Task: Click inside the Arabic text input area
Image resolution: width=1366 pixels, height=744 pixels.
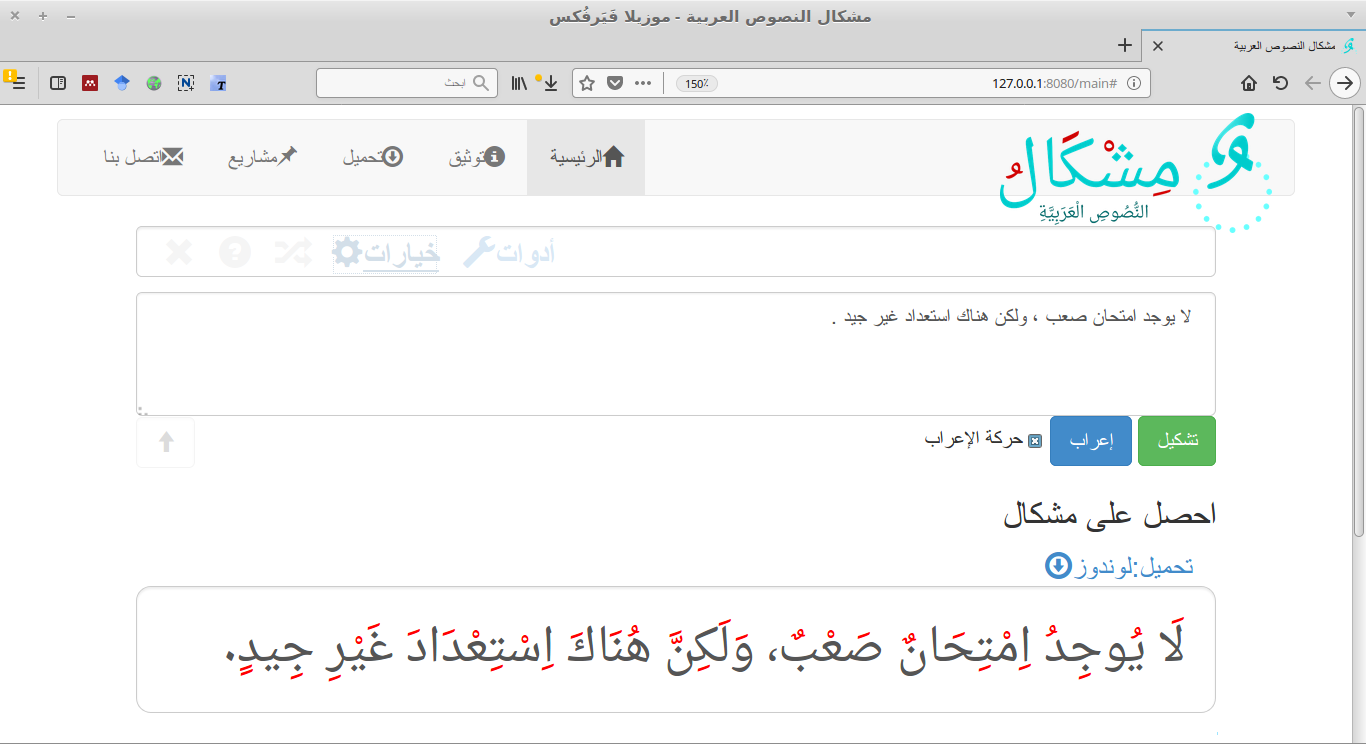Action: tap(676, 354)
